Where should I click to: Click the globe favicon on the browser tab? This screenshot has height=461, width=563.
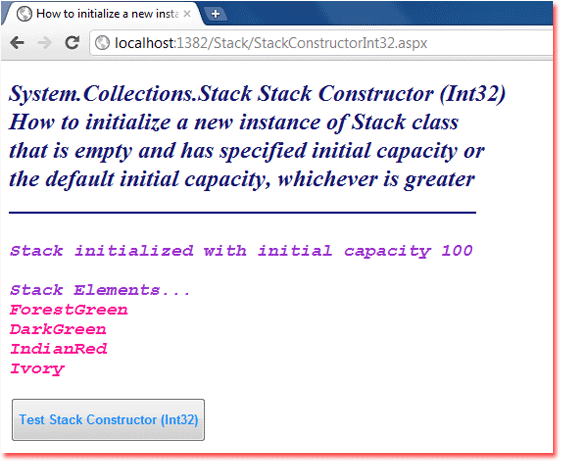[x=24, y=14]
